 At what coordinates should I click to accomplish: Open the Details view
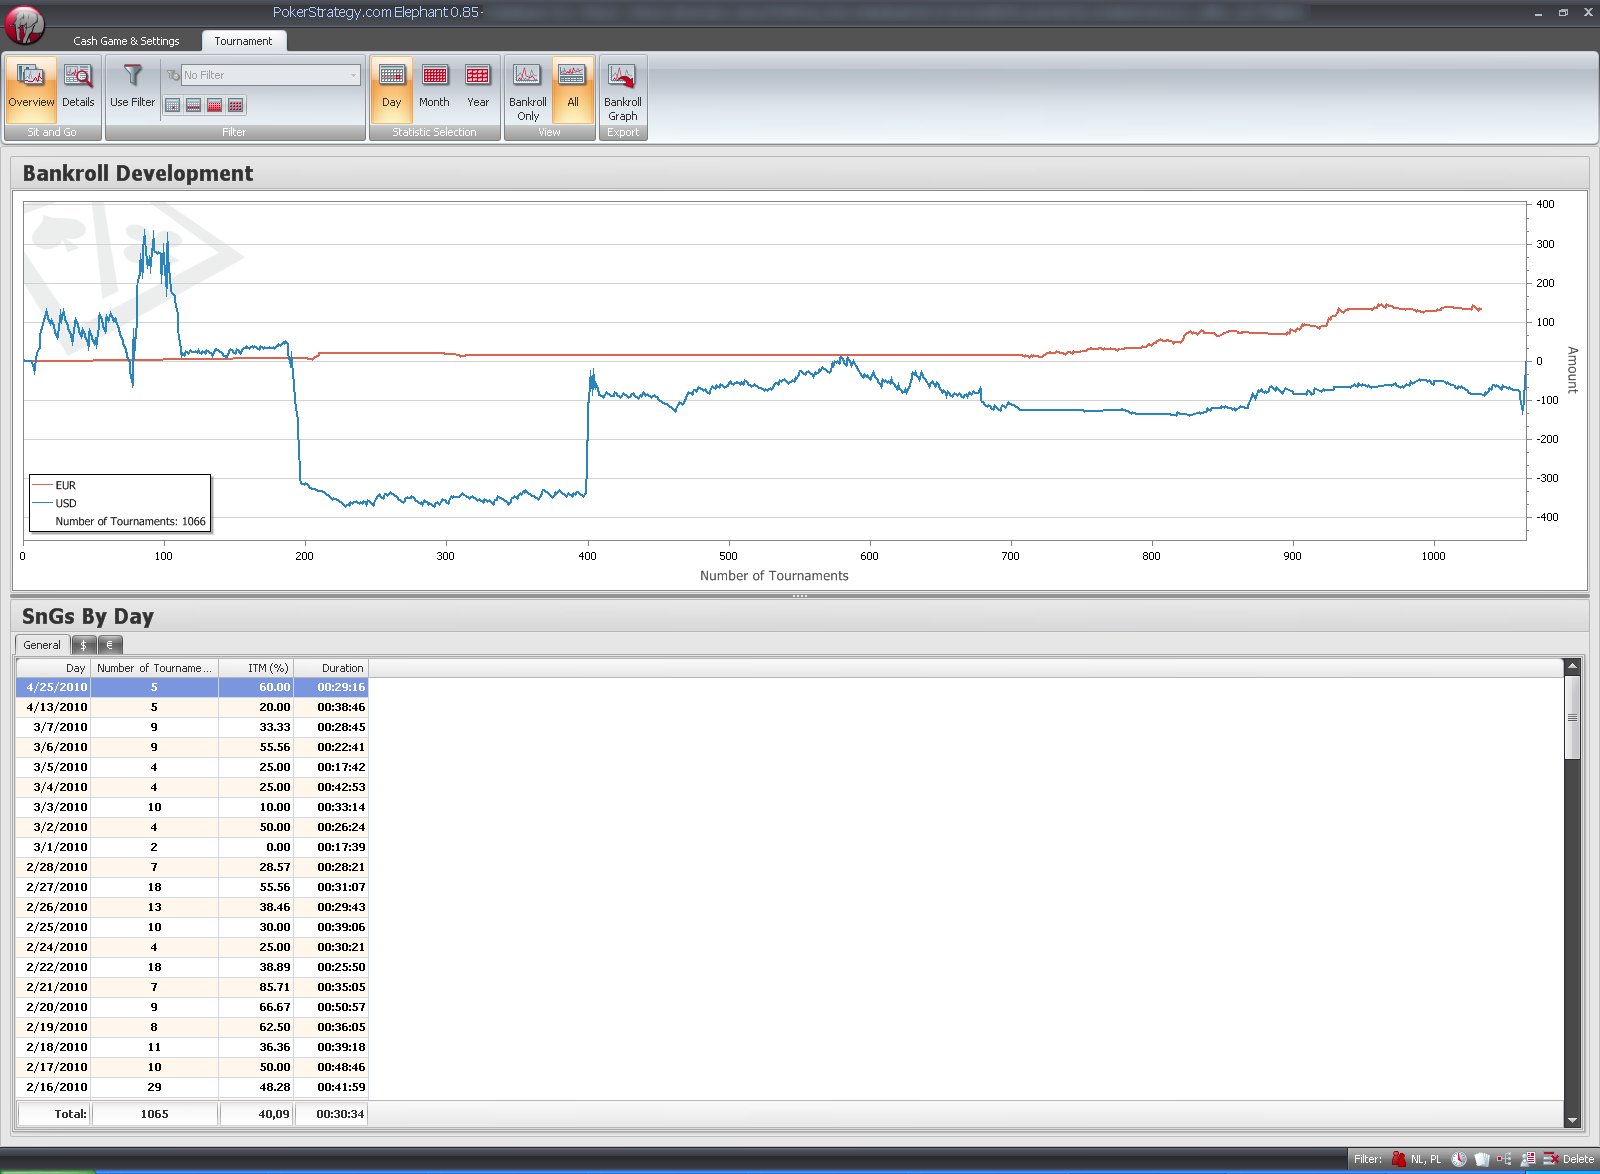click(78, 89)
